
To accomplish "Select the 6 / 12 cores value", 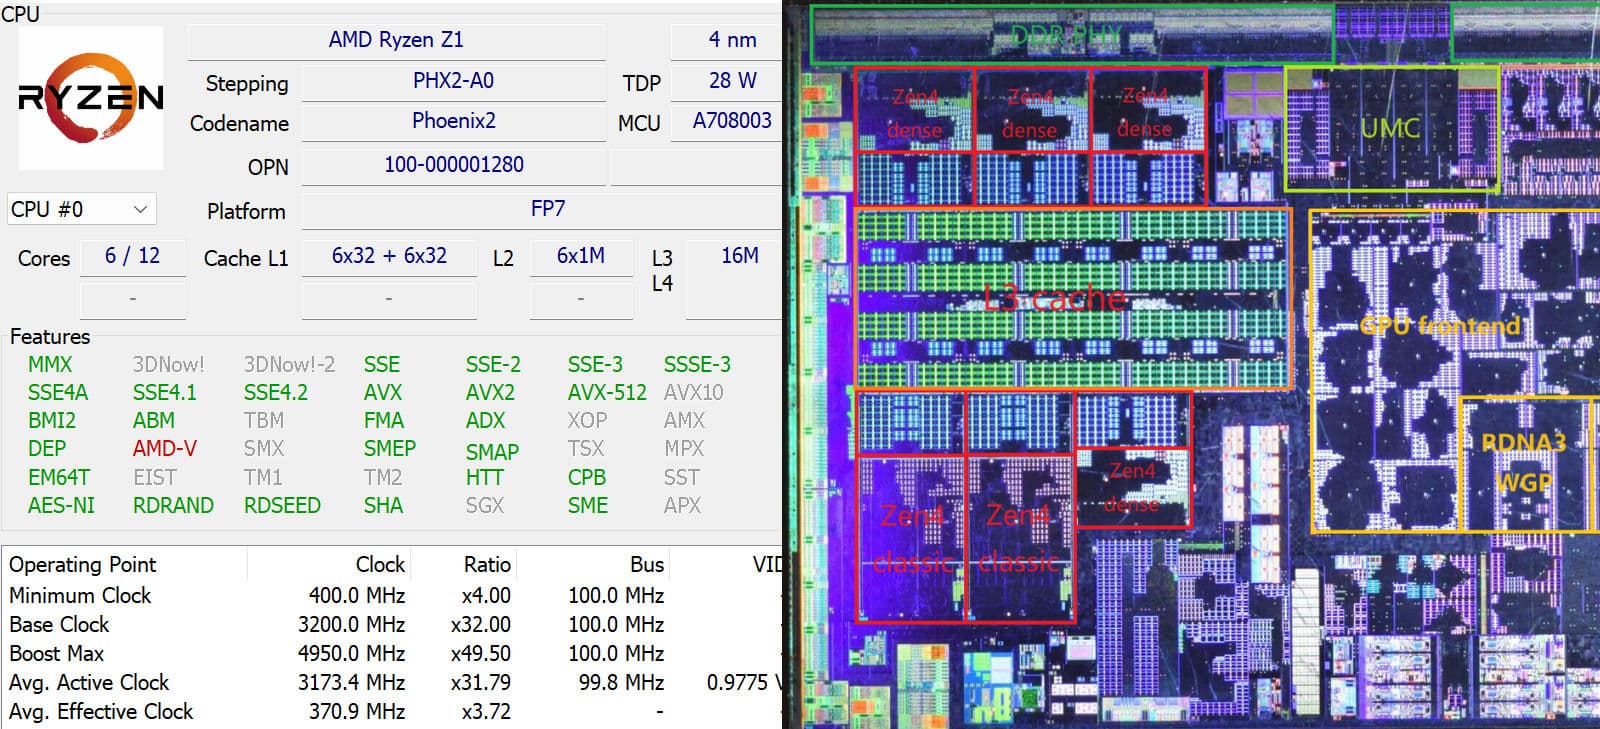I will (x=132, y=256).
